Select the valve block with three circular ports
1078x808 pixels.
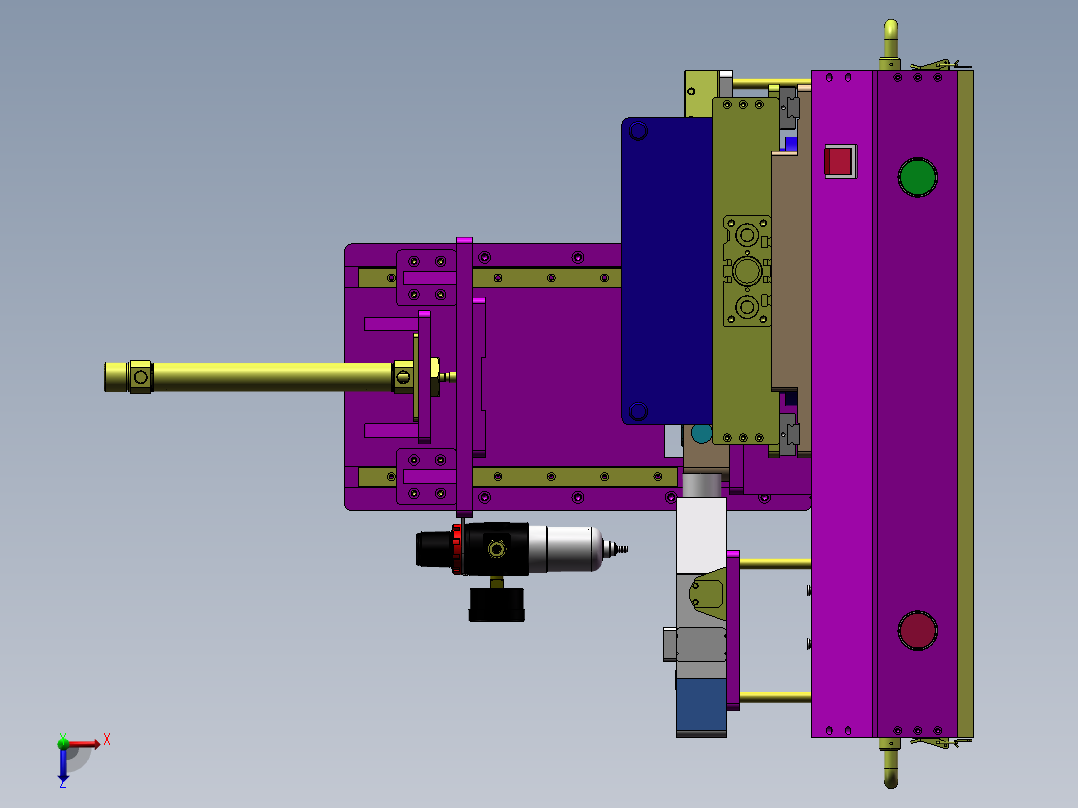(x=747, y=271)
